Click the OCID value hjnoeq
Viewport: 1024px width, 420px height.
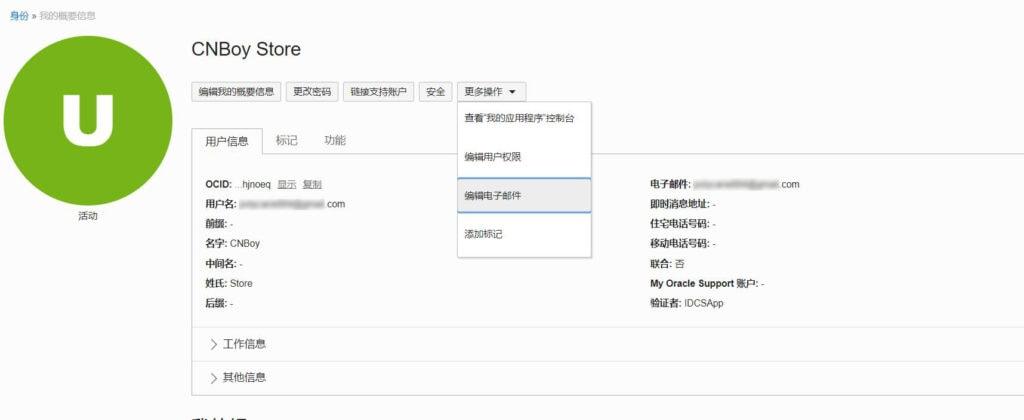253,185
